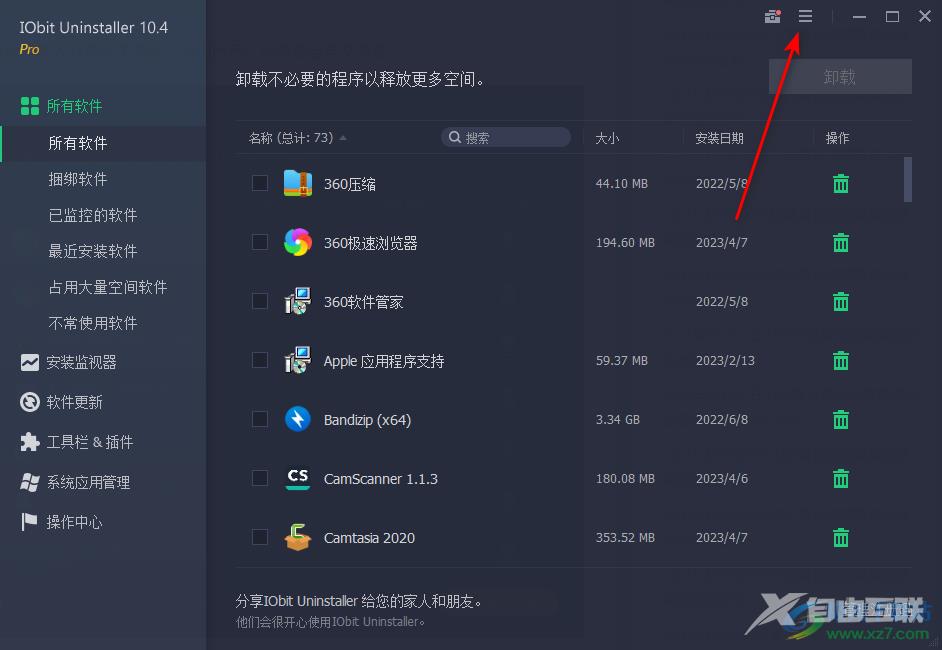Select the 360极速浏览器 name text
942x650 pixels.
click(370, 243)
